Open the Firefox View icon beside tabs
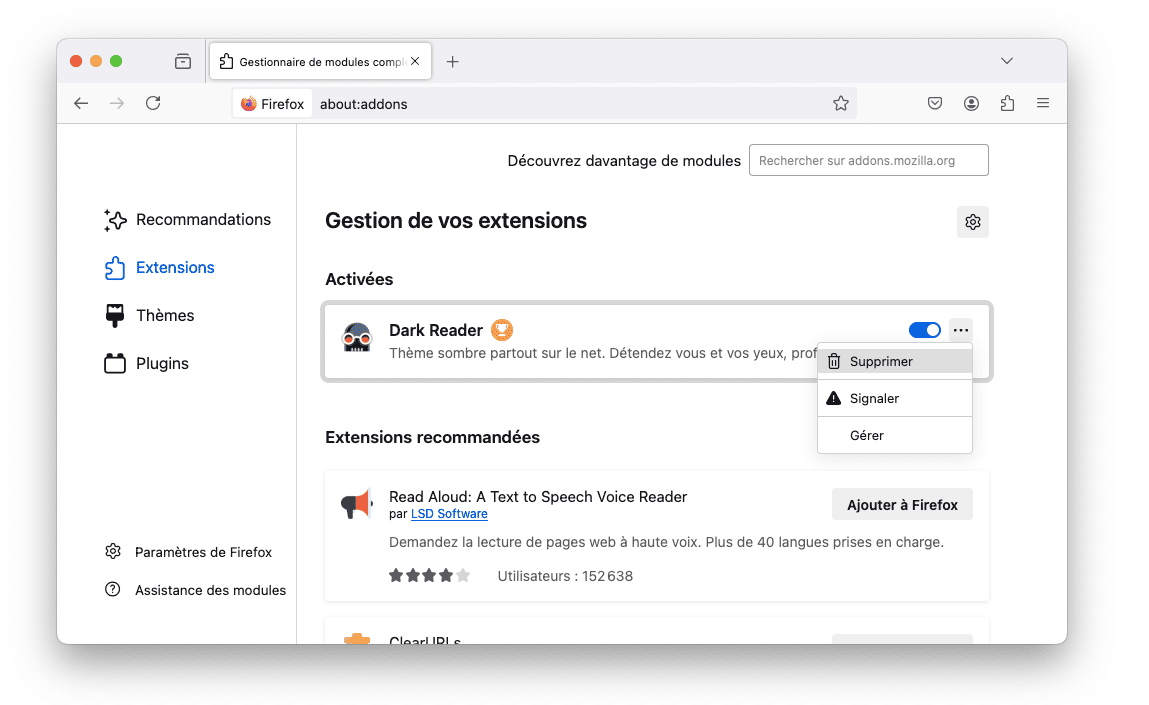This screenshot has height=705, width=1149. 182,62
